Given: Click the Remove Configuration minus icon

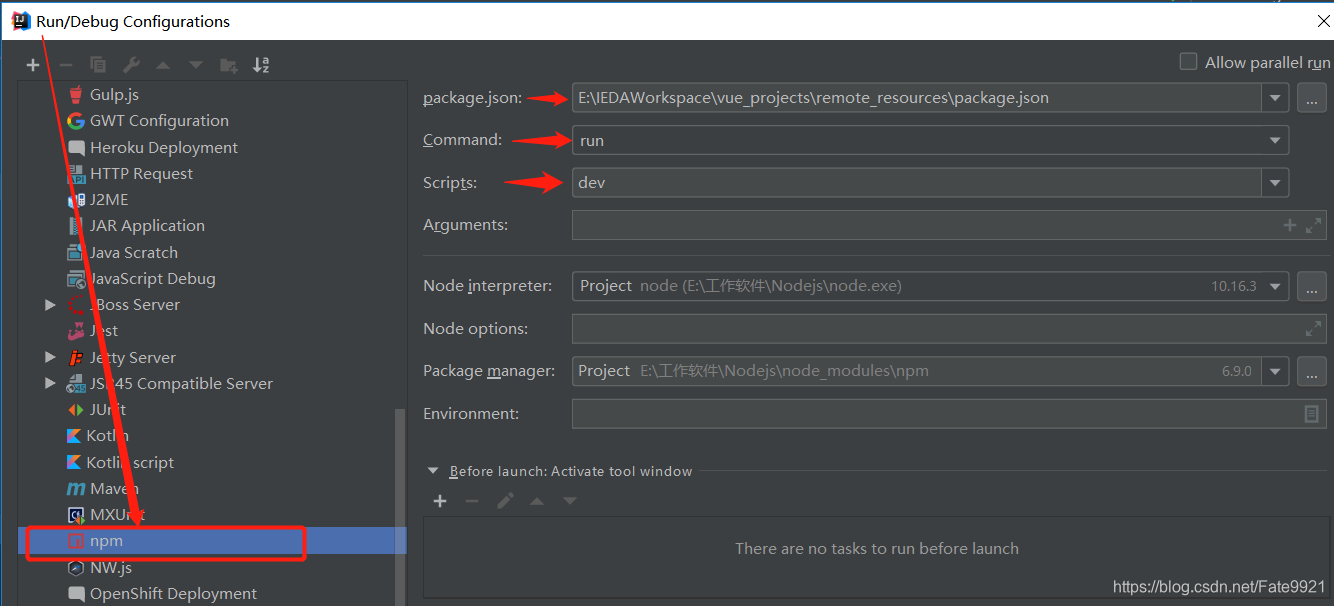Looking at the screenshot, I should tap(66, 65).
